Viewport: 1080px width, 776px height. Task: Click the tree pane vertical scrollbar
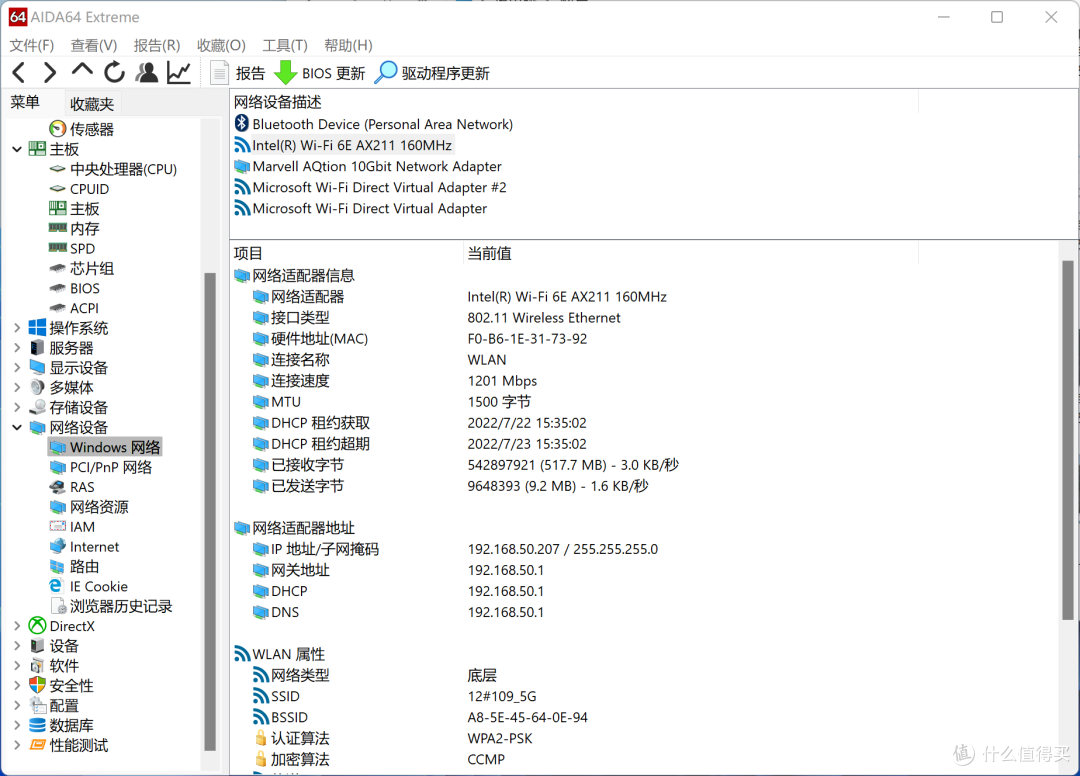tap(210, 512)
